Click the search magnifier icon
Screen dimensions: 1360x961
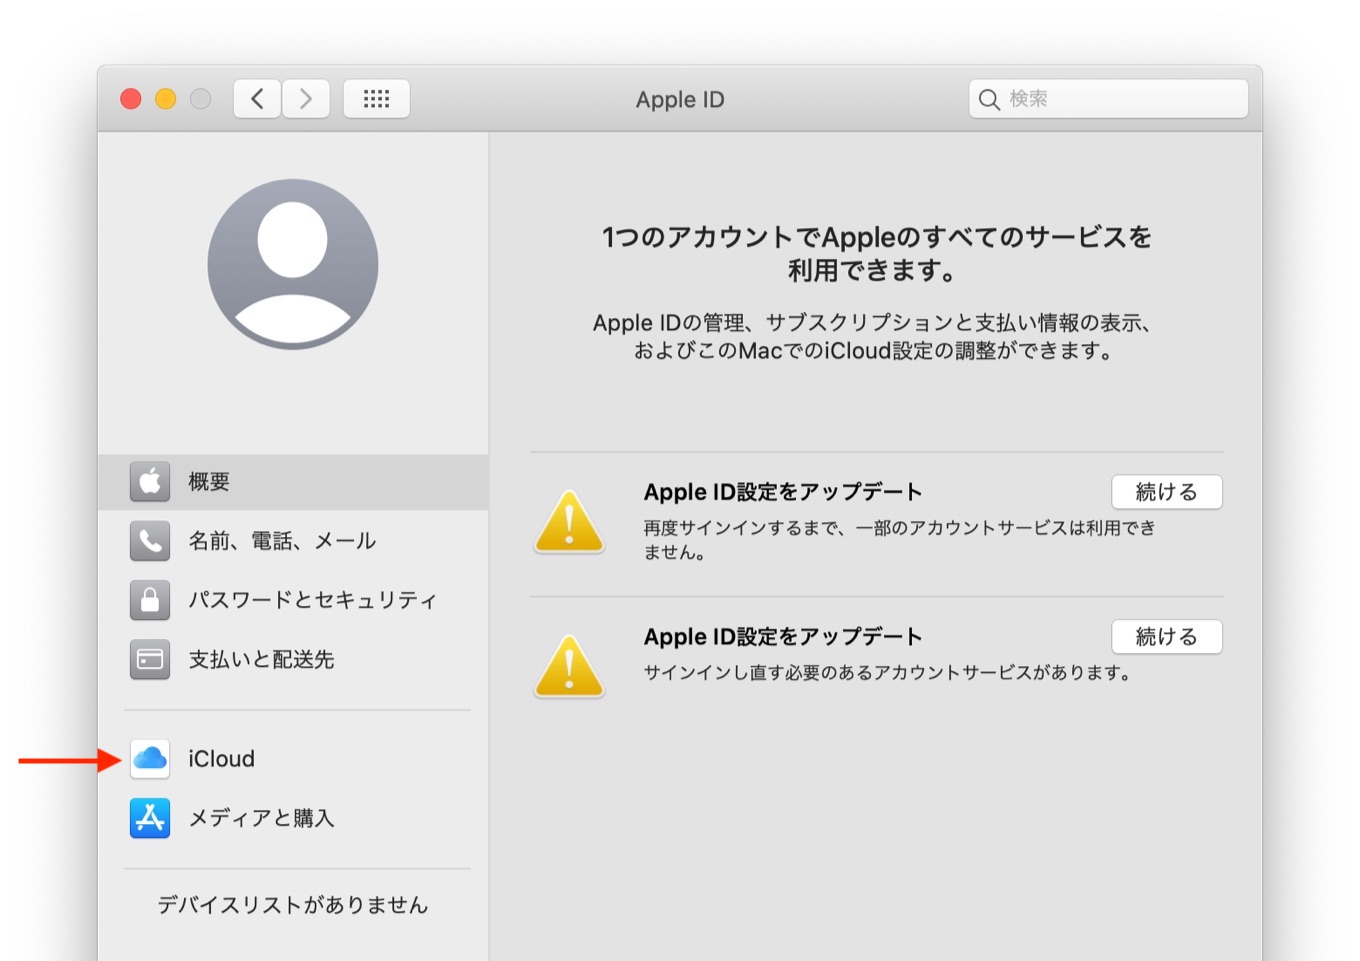(989, 99)
